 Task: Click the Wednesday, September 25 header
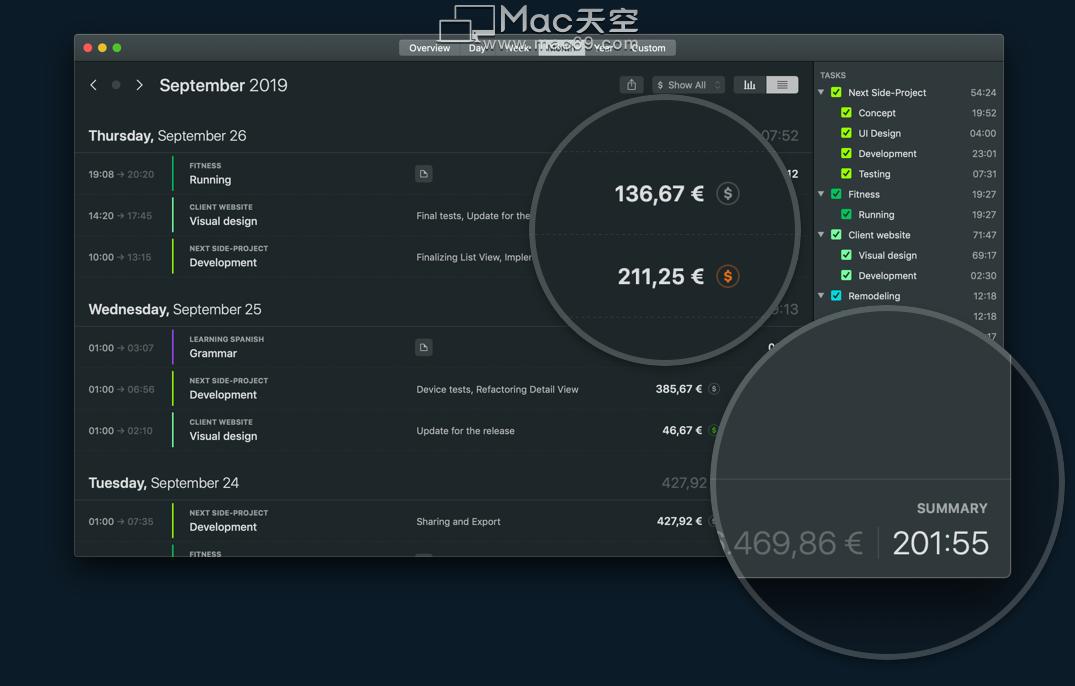pyautogui.click(x=175, y=309)
